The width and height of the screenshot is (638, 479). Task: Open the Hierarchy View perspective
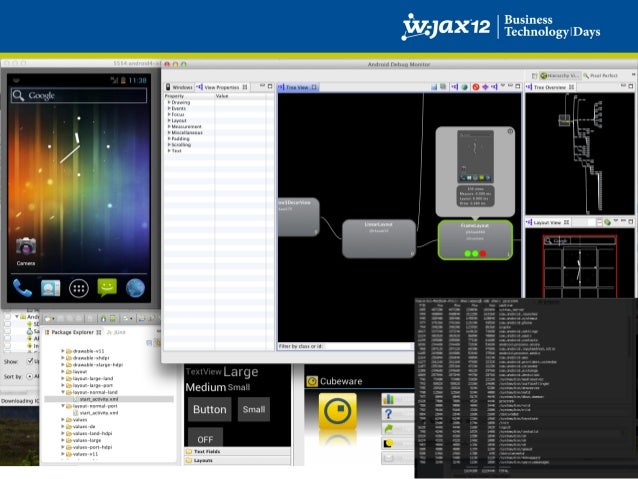click(560, 76)
